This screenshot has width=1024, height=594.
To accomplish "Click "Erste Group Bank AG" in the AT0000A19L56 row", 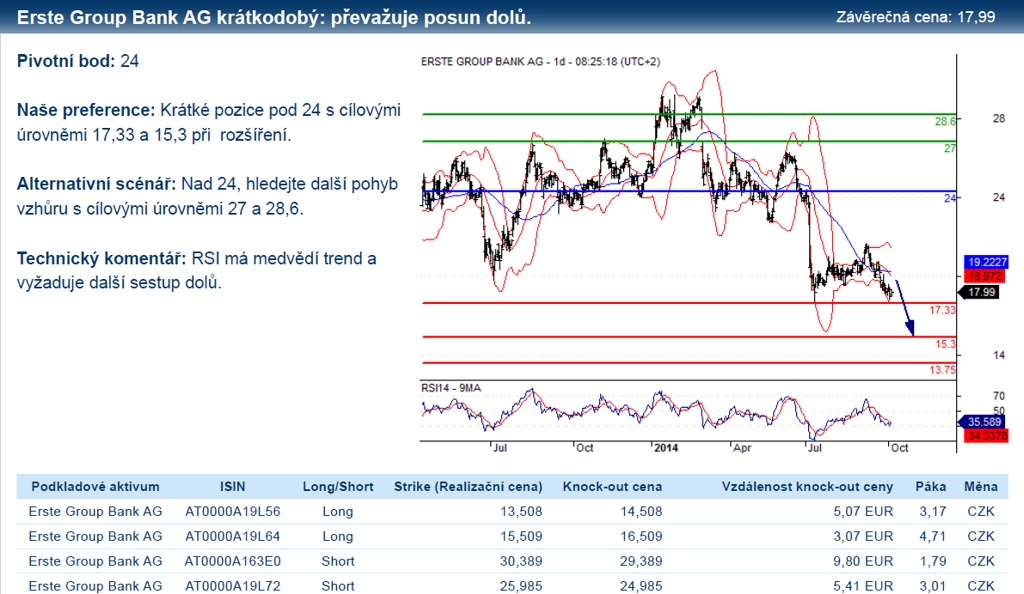I will [x=95, y=512].
